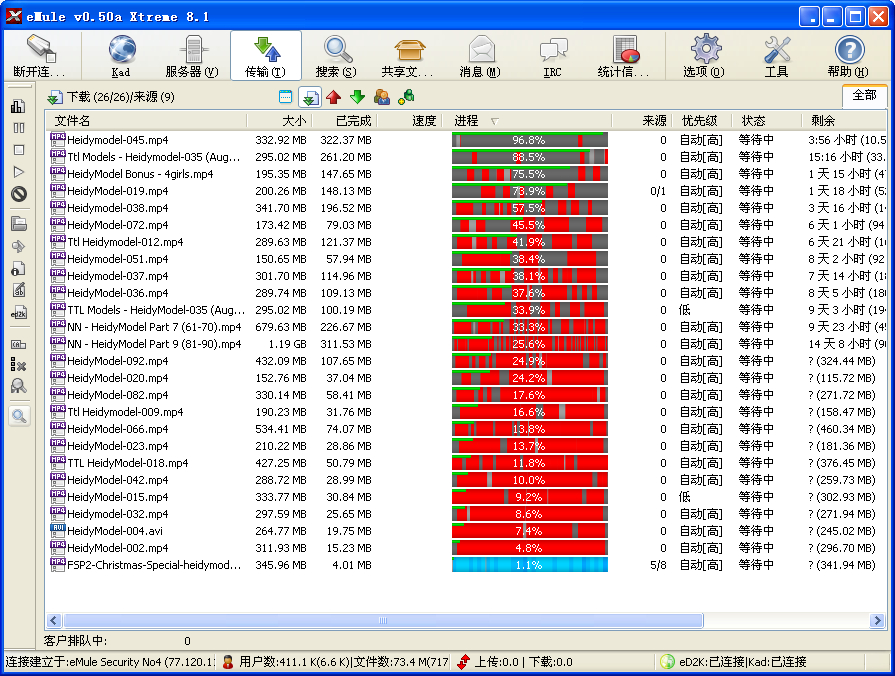
Task: Click the priority bar-chart icon in sidebar
Action: pos(18,106)
